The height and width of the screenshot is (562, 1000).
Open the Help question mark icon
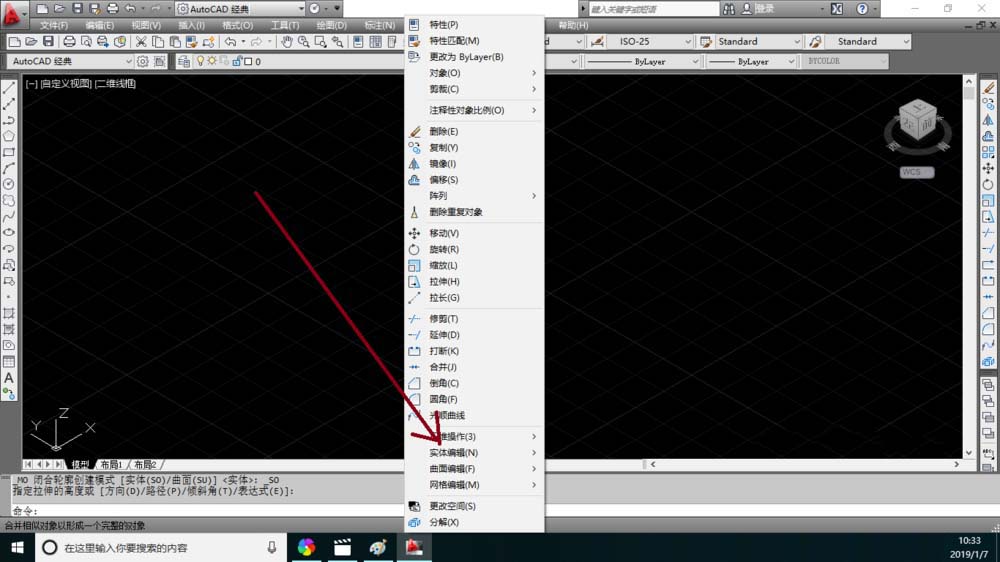point(862,9)
